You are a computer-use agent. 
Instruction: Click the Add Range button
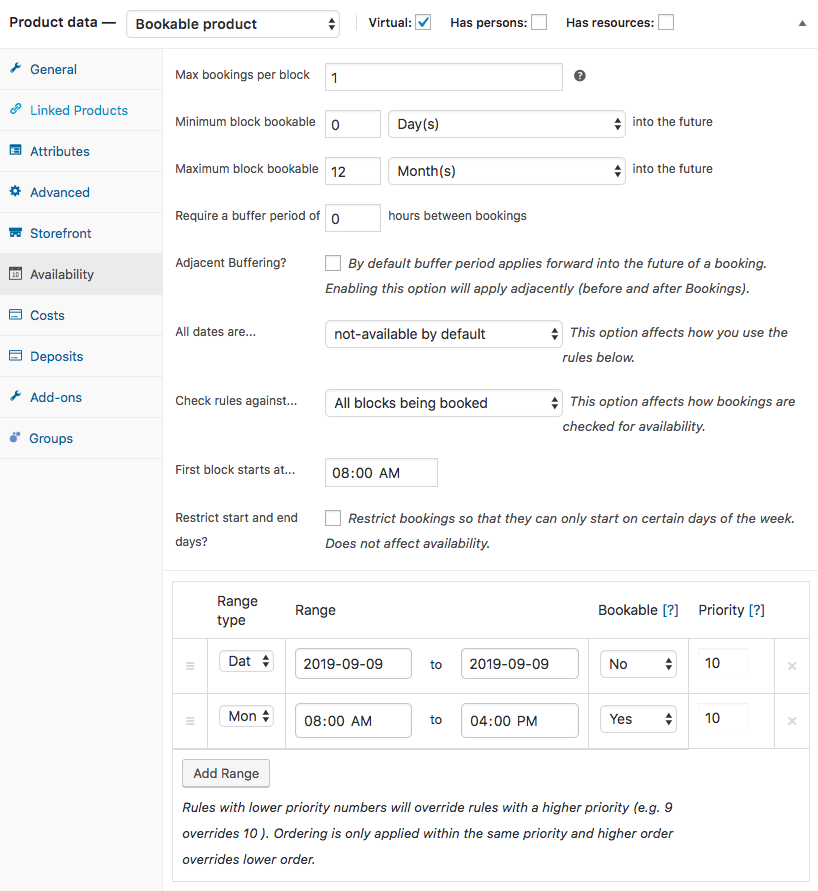pyautogui.click(x=226, y=773)
